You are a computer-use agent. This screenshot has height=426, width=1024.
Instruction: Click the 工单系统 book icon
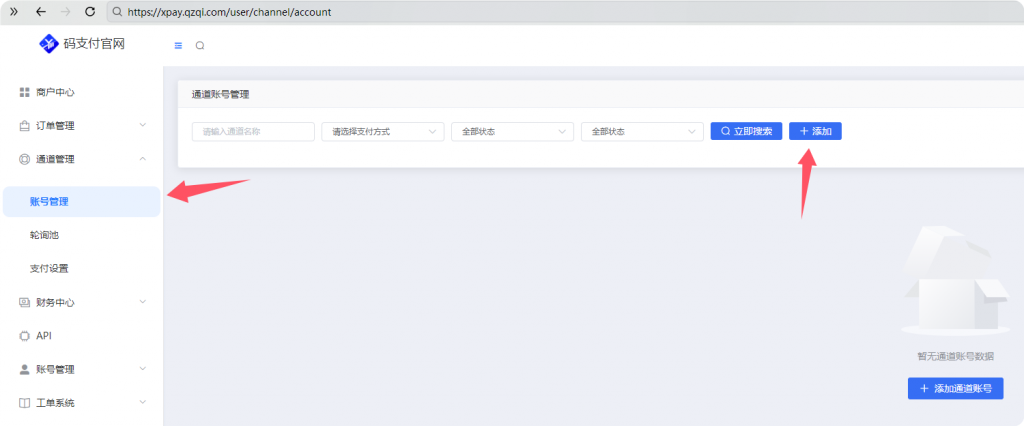point(25,402)
